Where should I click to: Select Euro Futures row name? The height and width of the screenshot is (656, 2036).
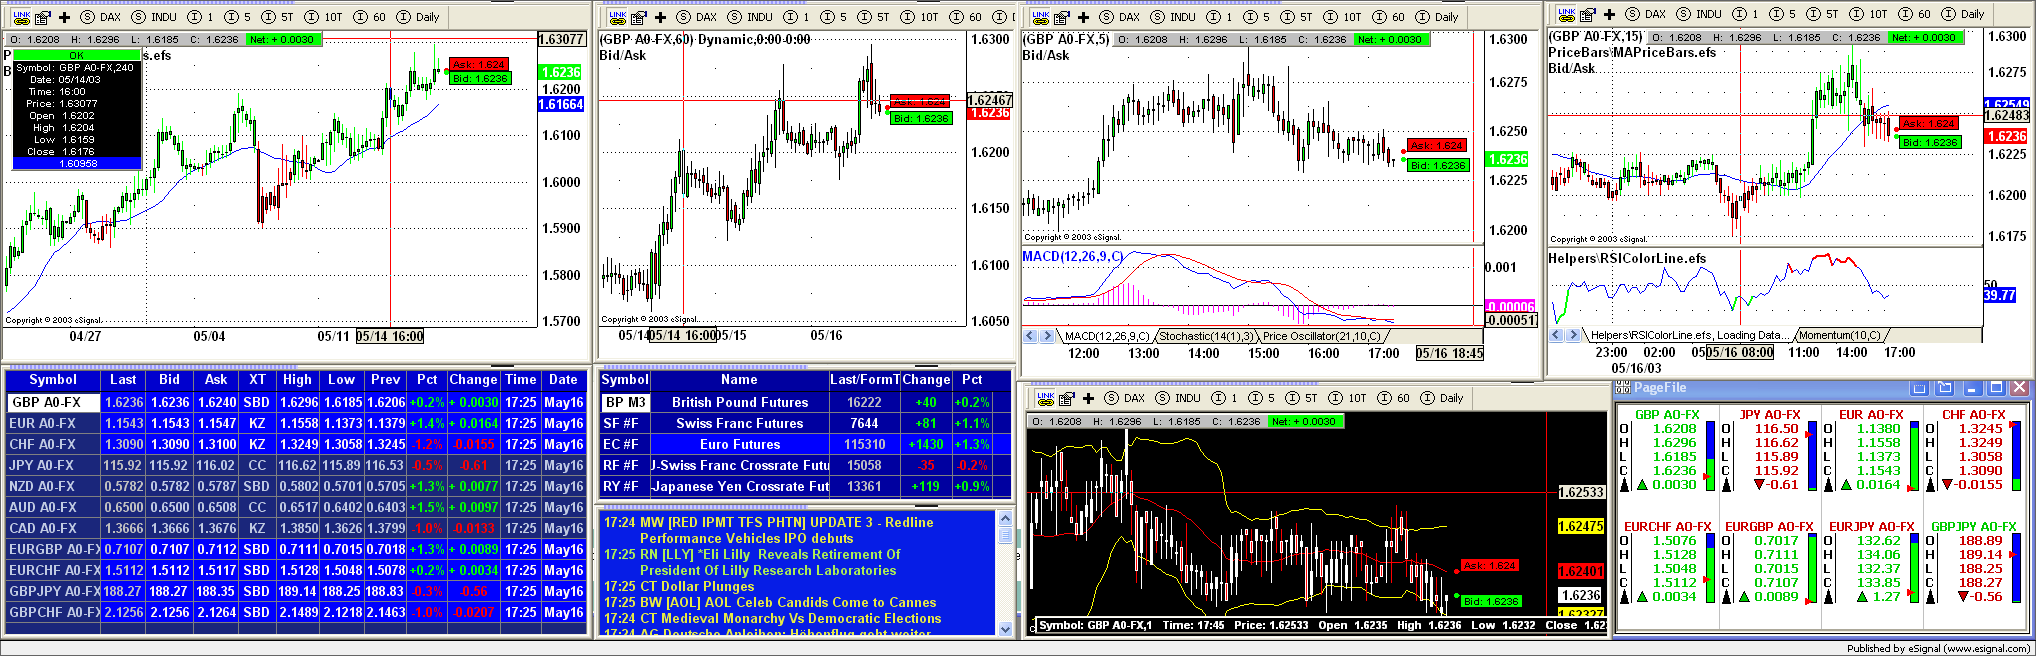[x=740, y=444]
